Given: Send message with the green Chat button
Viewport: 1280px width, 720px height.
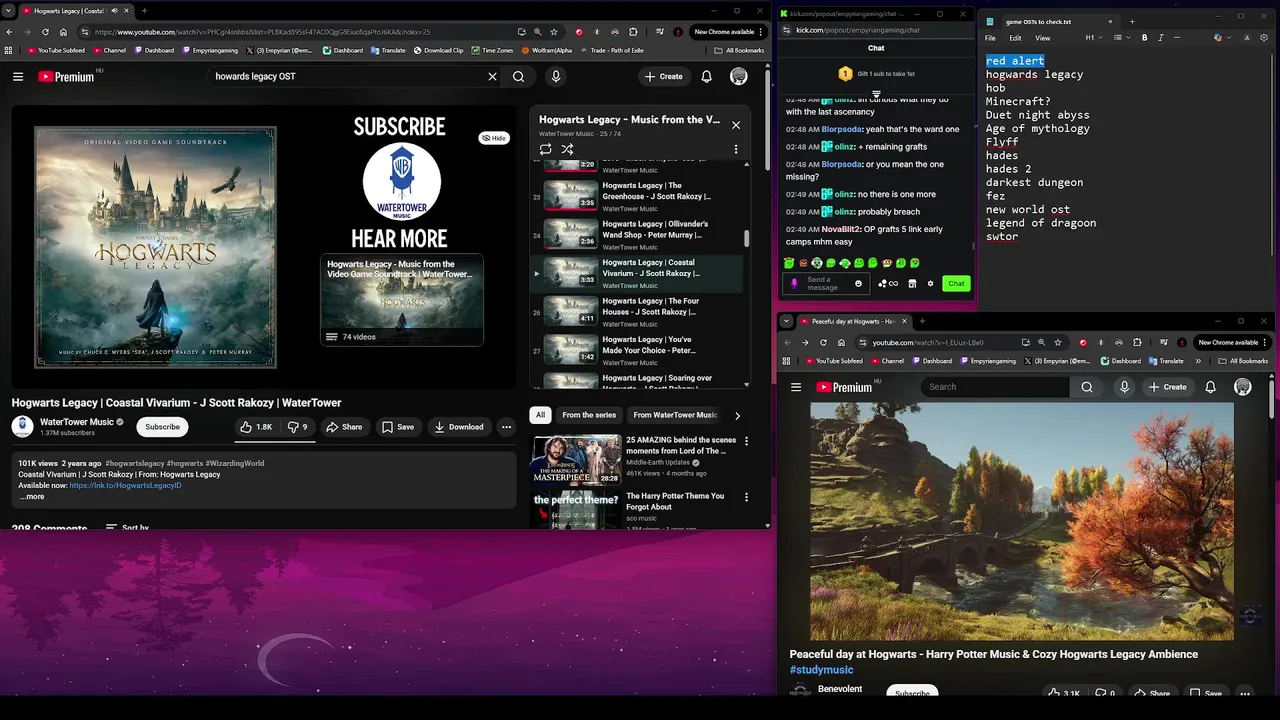Looking at the screenshot, I should click(x=956, y=284).
